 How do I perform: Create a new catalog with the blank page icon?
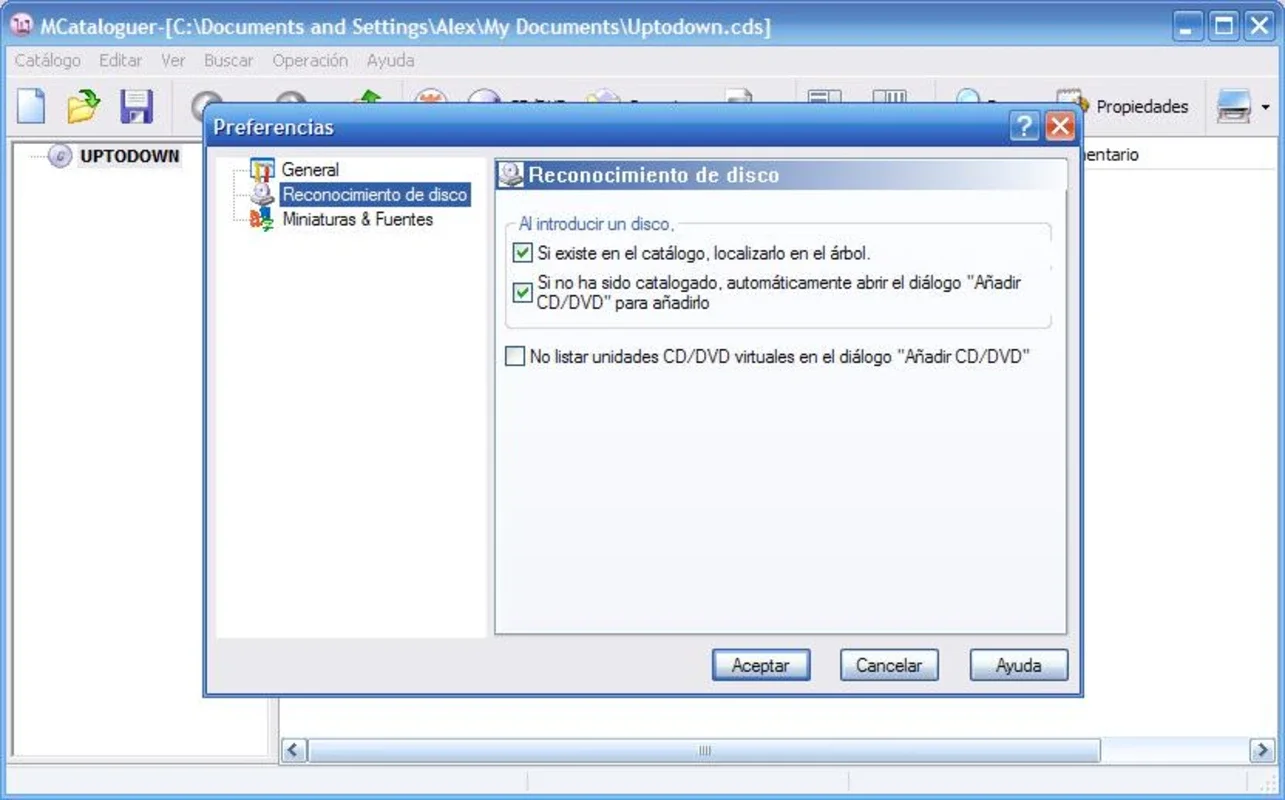[31, 106]
